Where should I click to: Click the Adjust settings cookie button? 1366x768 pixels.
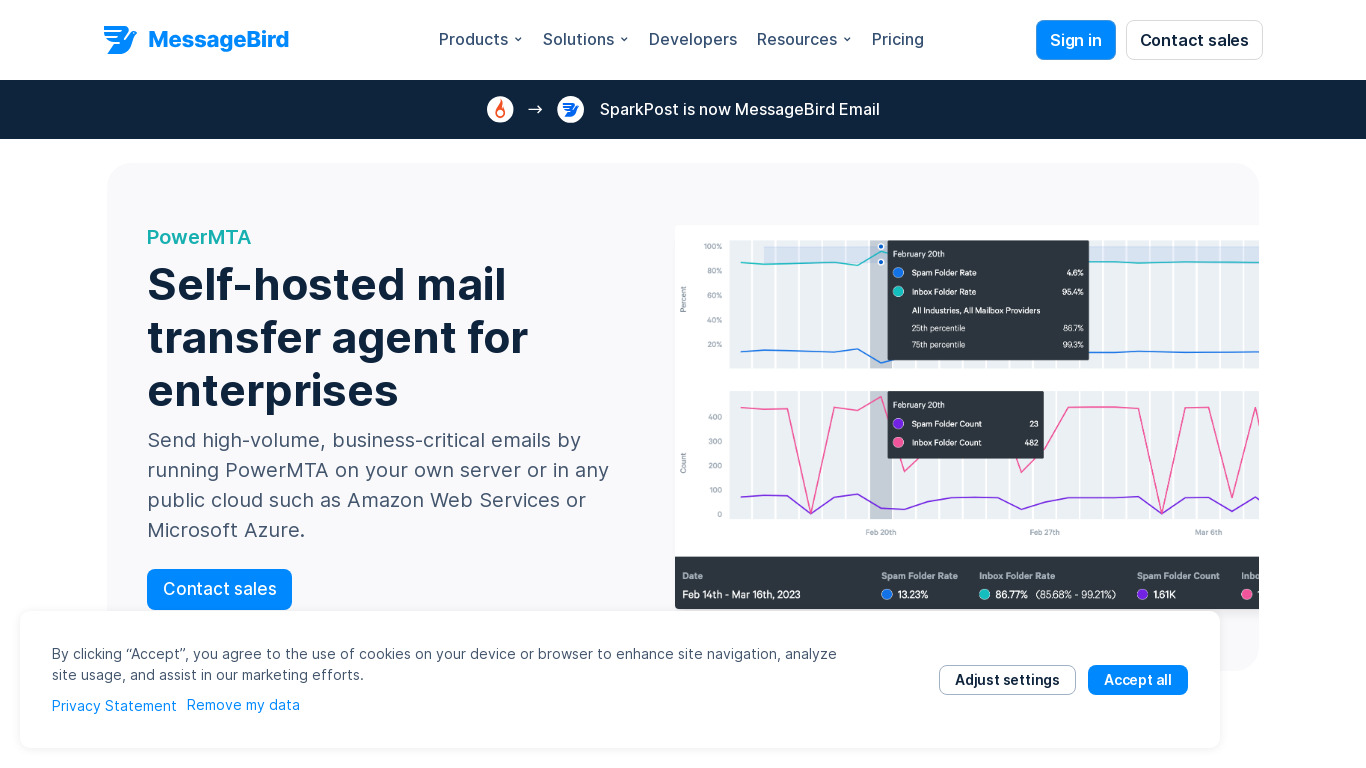pyautogui.click(x=1007, y=680)
